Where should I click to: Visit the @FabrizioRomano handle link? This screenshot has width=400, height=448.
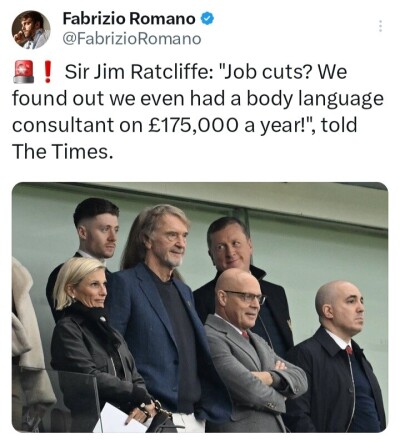pyautogui.click(x=132, y=39)
